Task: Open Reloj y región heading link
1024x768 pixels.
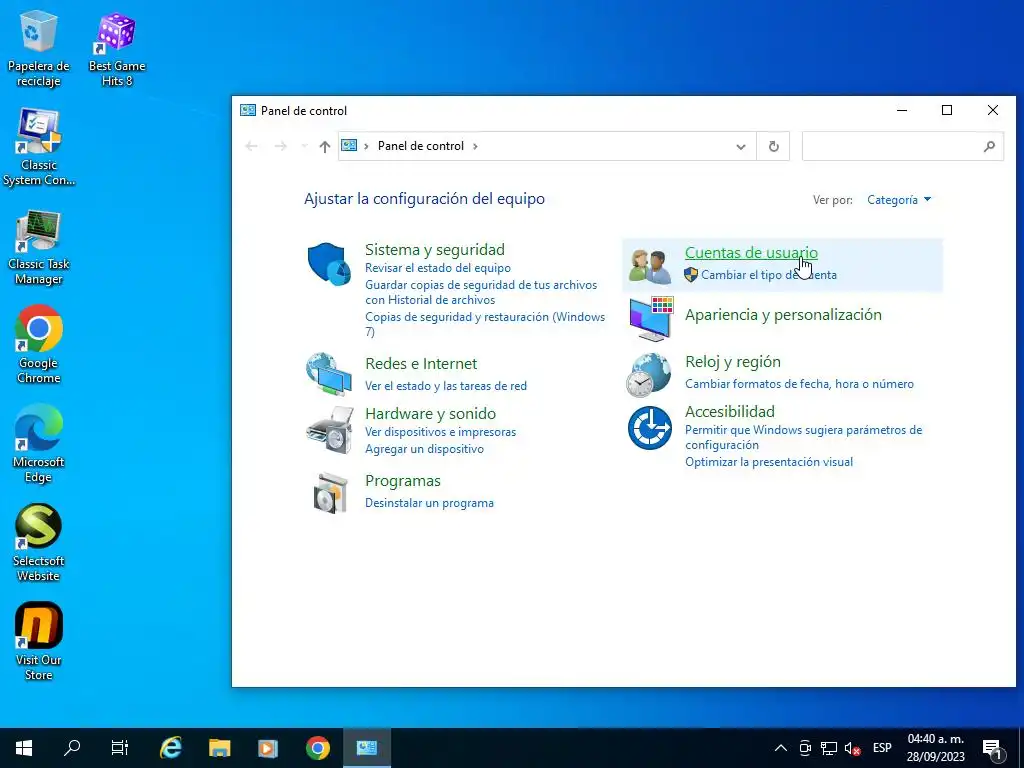Action: (x=733, y=362)
